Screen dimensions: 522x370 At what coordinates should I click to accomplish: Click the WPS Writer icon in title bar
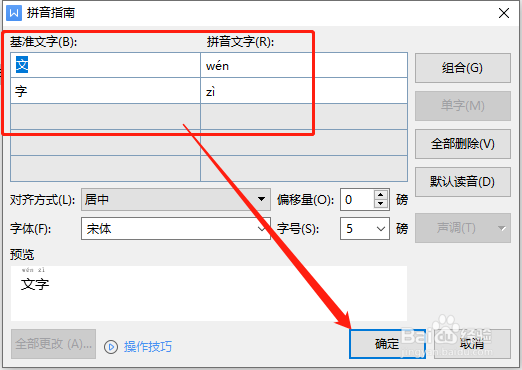click(14, 13)
